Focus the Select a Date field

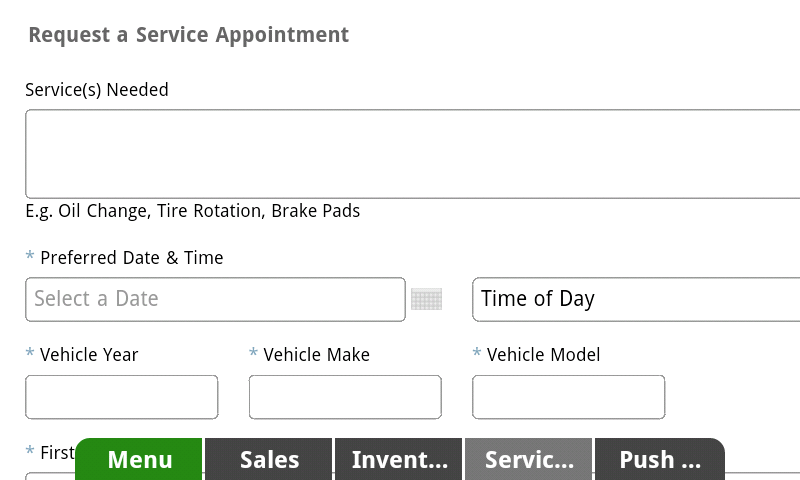click(x=215, y=299)
